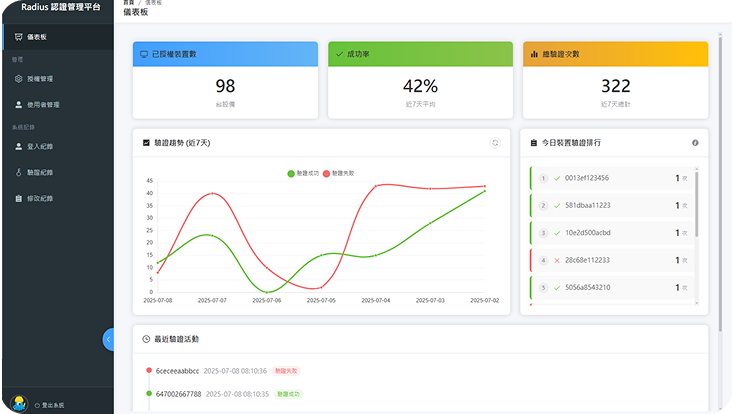Click the person icon beside 使用者管理
This screenshot has height=414, width=732.
point(18,104)
